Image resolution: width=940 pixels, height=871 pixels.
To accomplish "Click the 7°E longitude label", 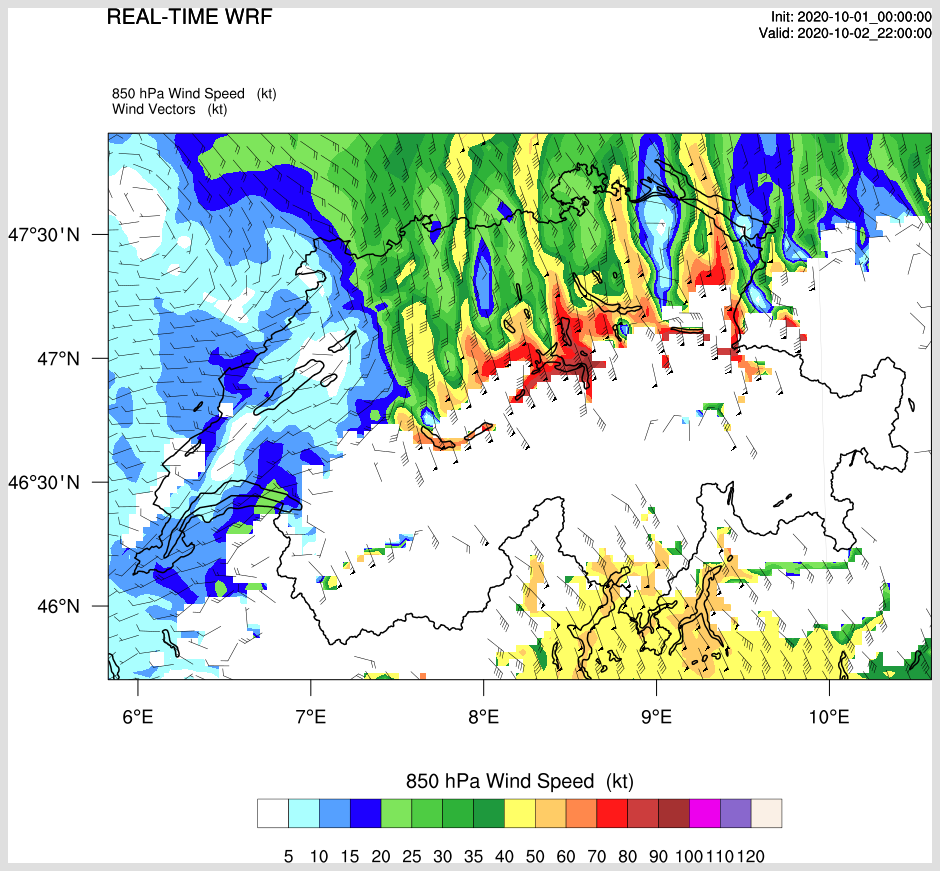I will tap(311, 716).
